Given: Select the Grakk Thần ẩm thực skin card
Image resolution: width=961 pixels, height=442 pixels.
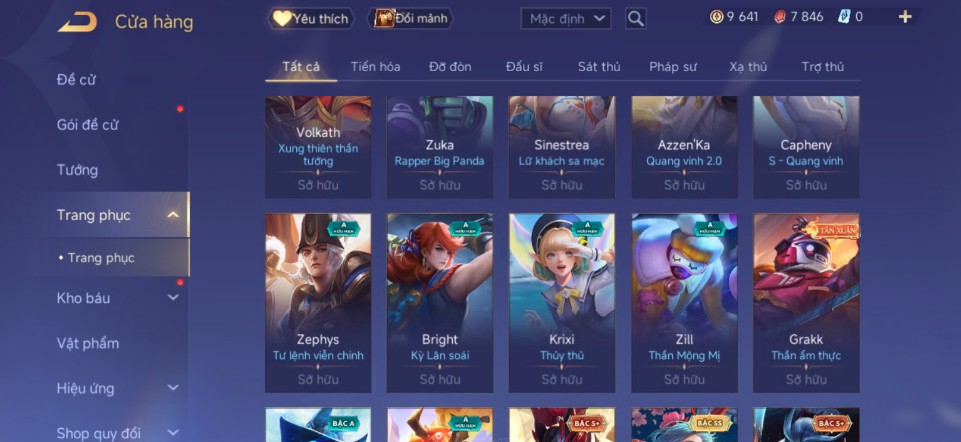Looking at the screenshot, I should click(x=806, y=303).
